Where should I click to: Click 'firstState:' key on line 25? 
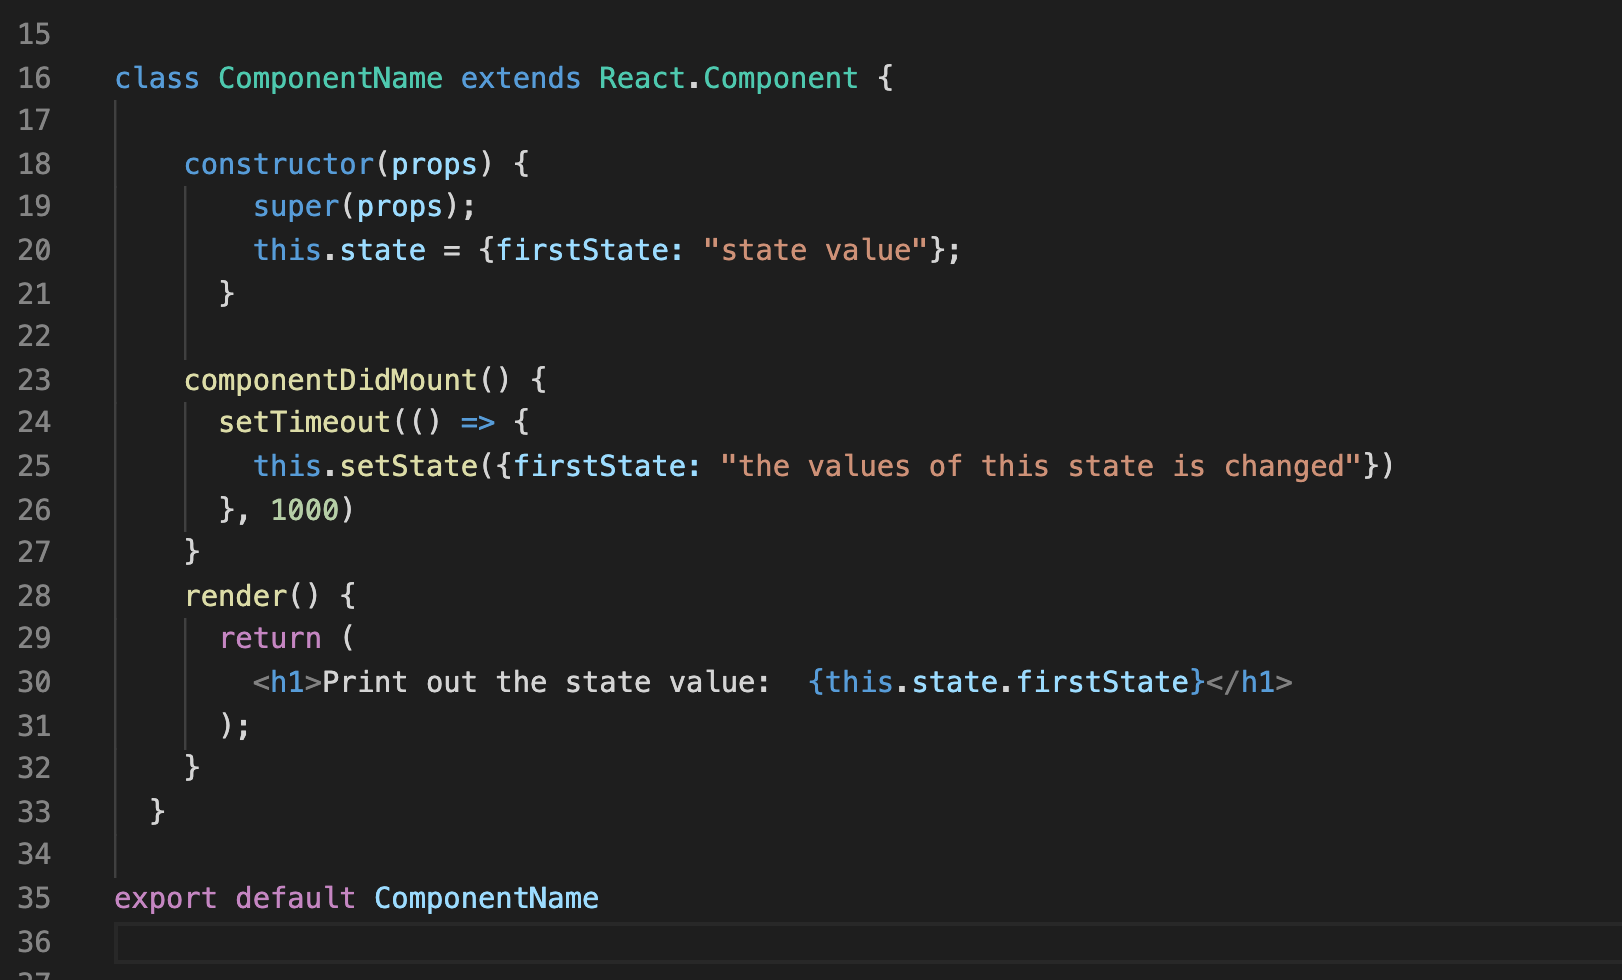[x=607, y=466]
